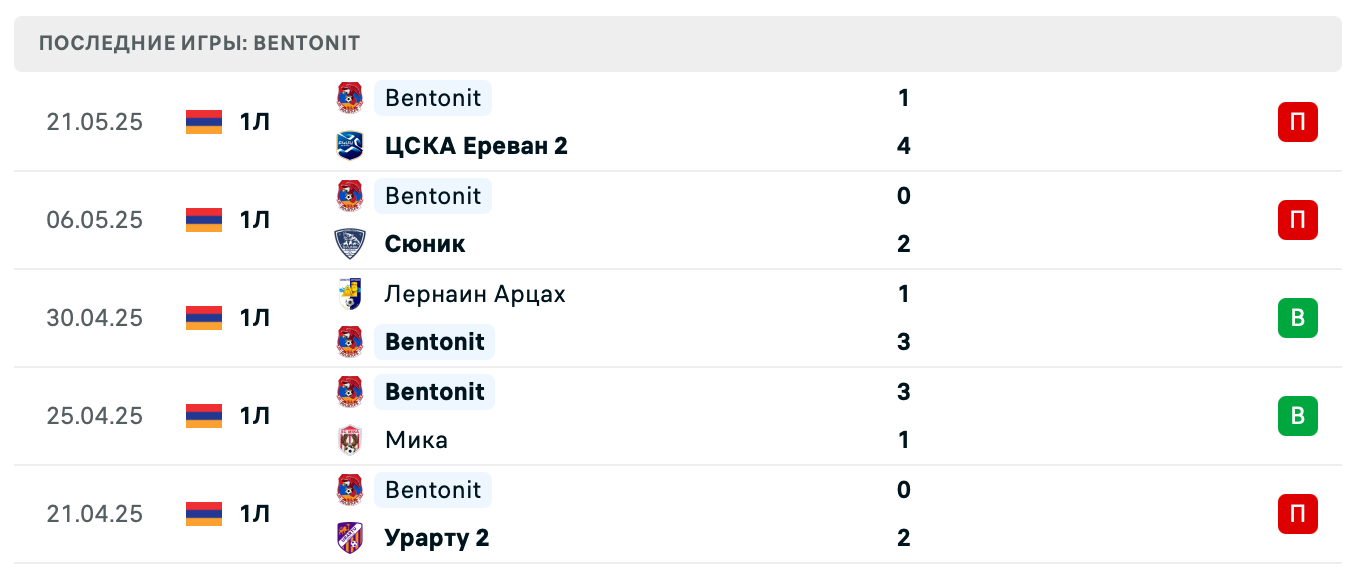This screenshot has width=1356, height=578.
Task: Select the Мика team name
Action: (x=416, y=440)
